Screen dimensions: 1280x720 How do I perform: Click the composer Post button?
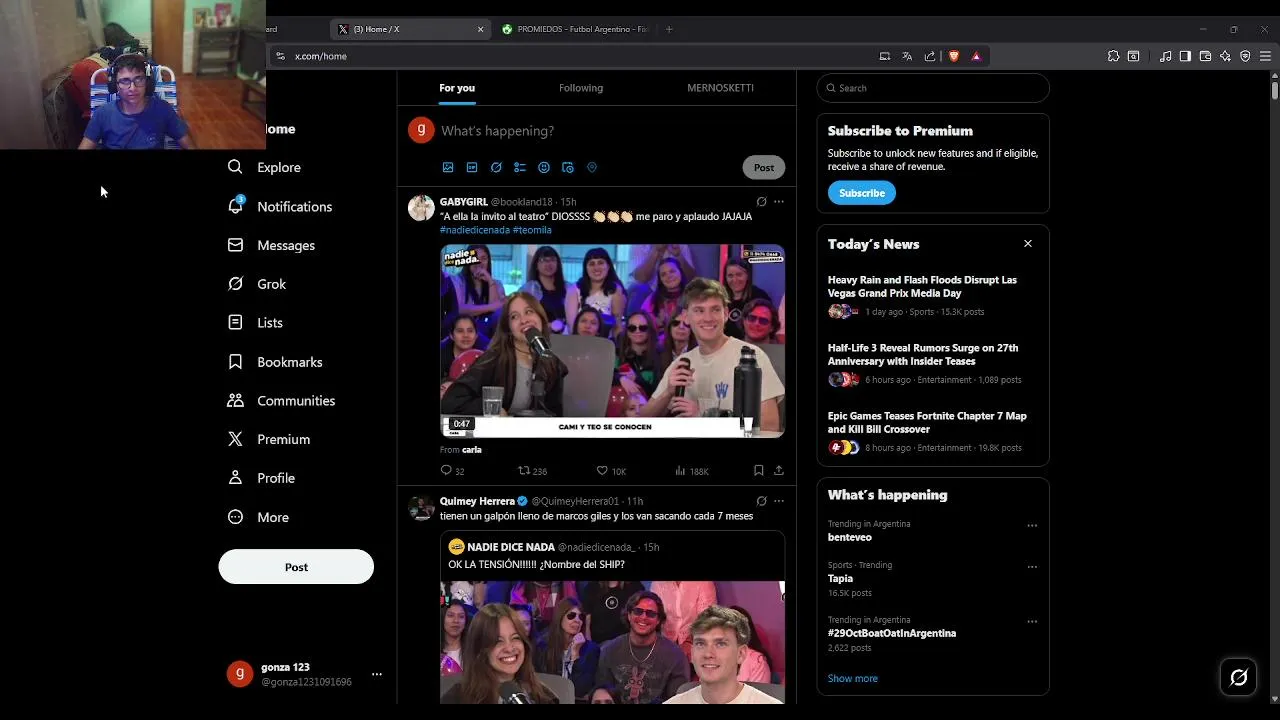point(764,167)
